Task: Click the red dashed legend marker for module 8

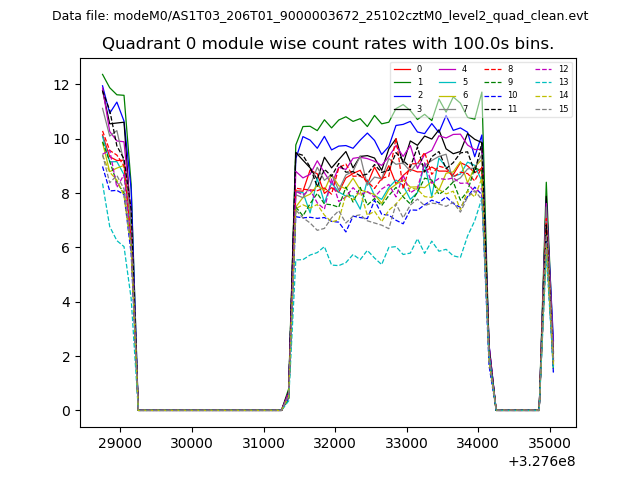Action: (x=493, y=69)
